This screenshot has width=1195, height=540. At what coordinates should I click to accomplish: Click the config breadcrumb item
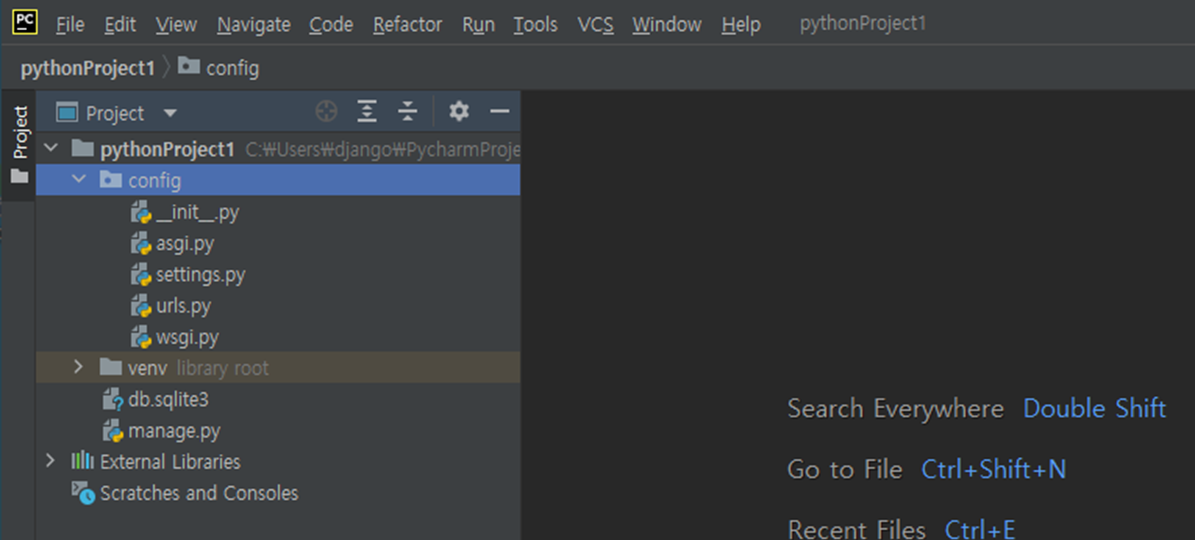click(219, 68)
